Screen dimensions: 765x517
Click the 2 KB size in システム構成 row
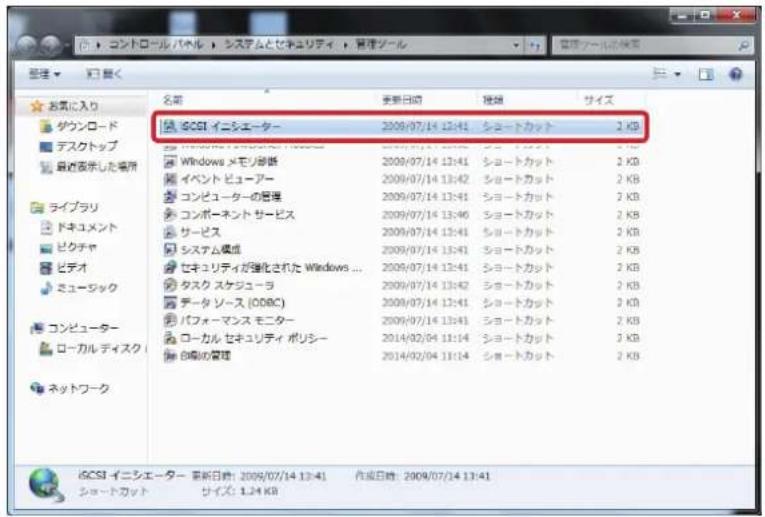pos(628,250)
